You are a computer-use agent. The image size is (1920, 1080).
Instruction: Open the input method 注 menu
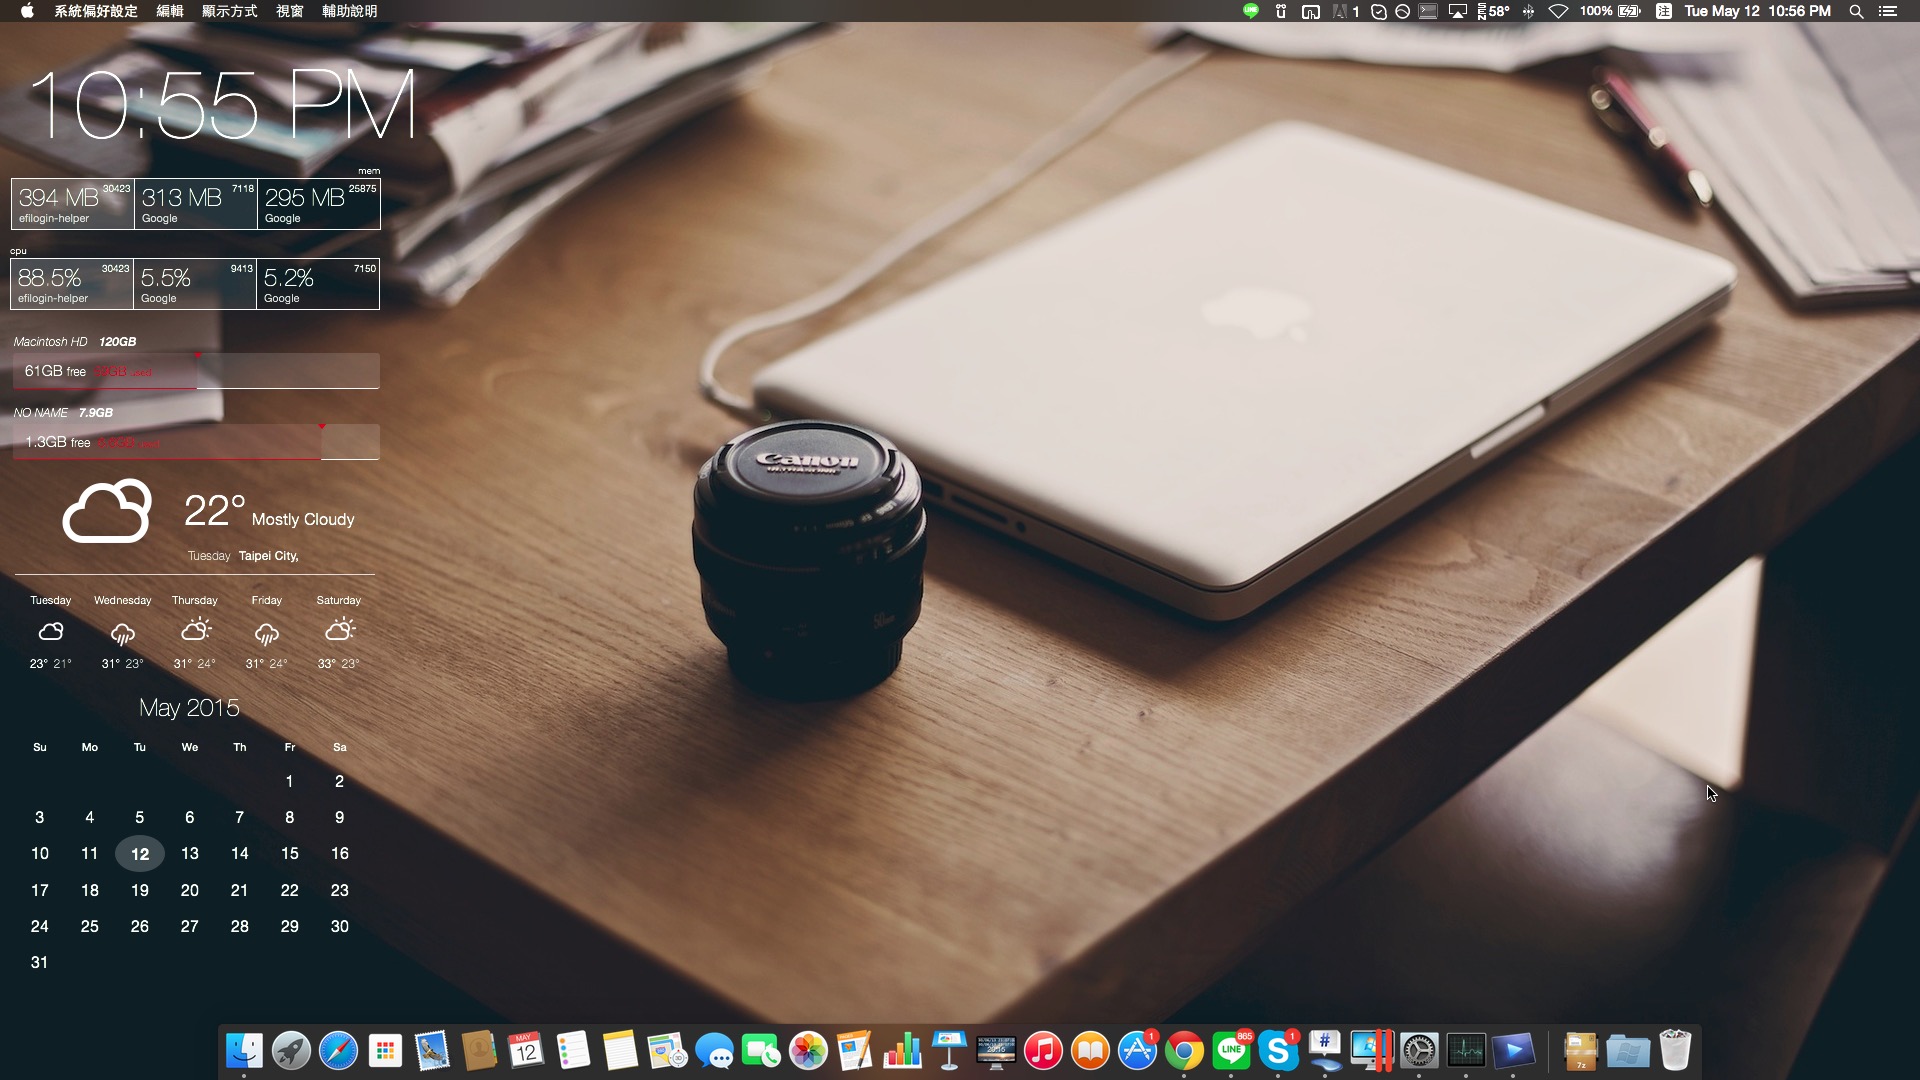(1663, 11)
